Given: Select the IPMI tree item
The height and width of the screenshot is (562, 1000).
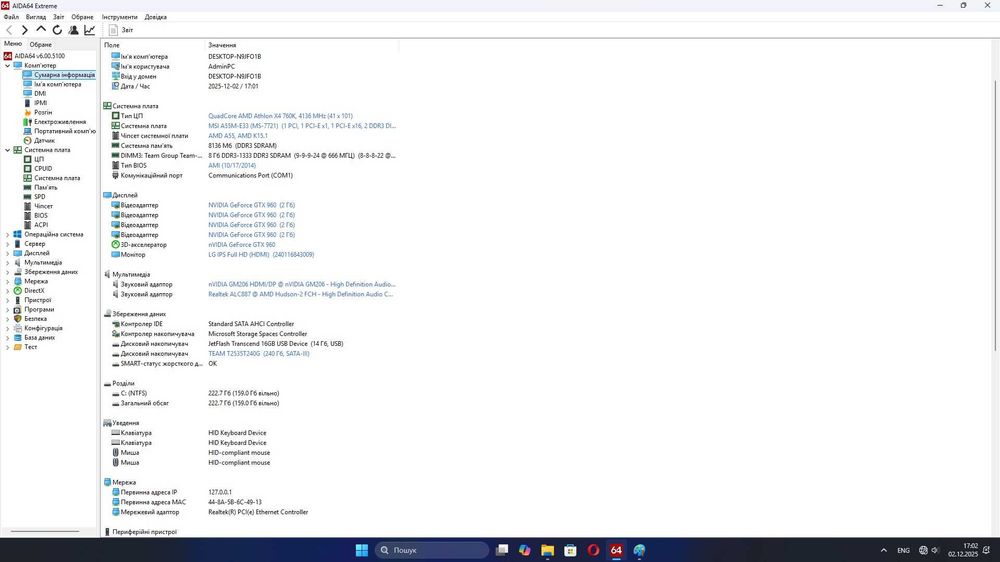Looking at the screenshot, I should (40, 103).
